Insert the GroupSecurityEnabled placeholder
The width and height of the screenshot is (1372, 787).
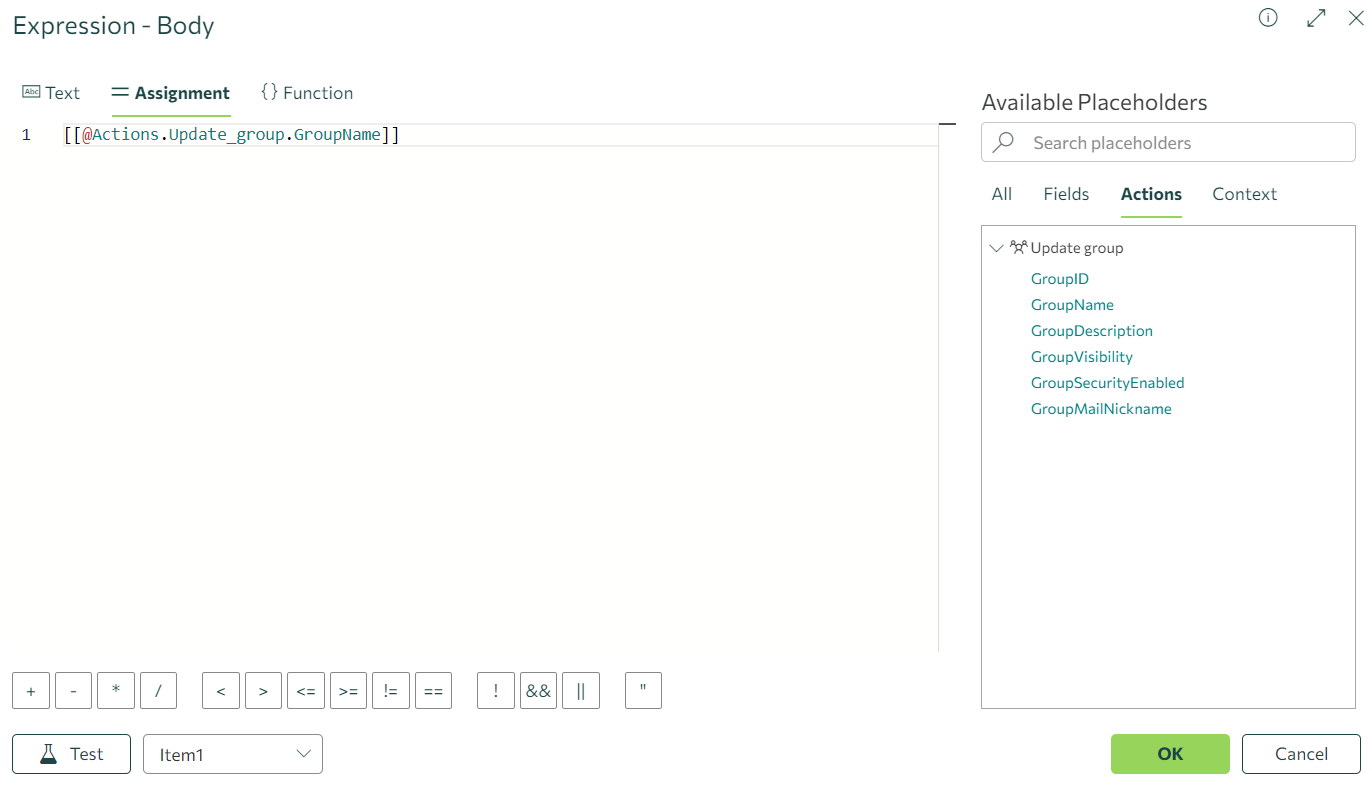pos(1107,383)
